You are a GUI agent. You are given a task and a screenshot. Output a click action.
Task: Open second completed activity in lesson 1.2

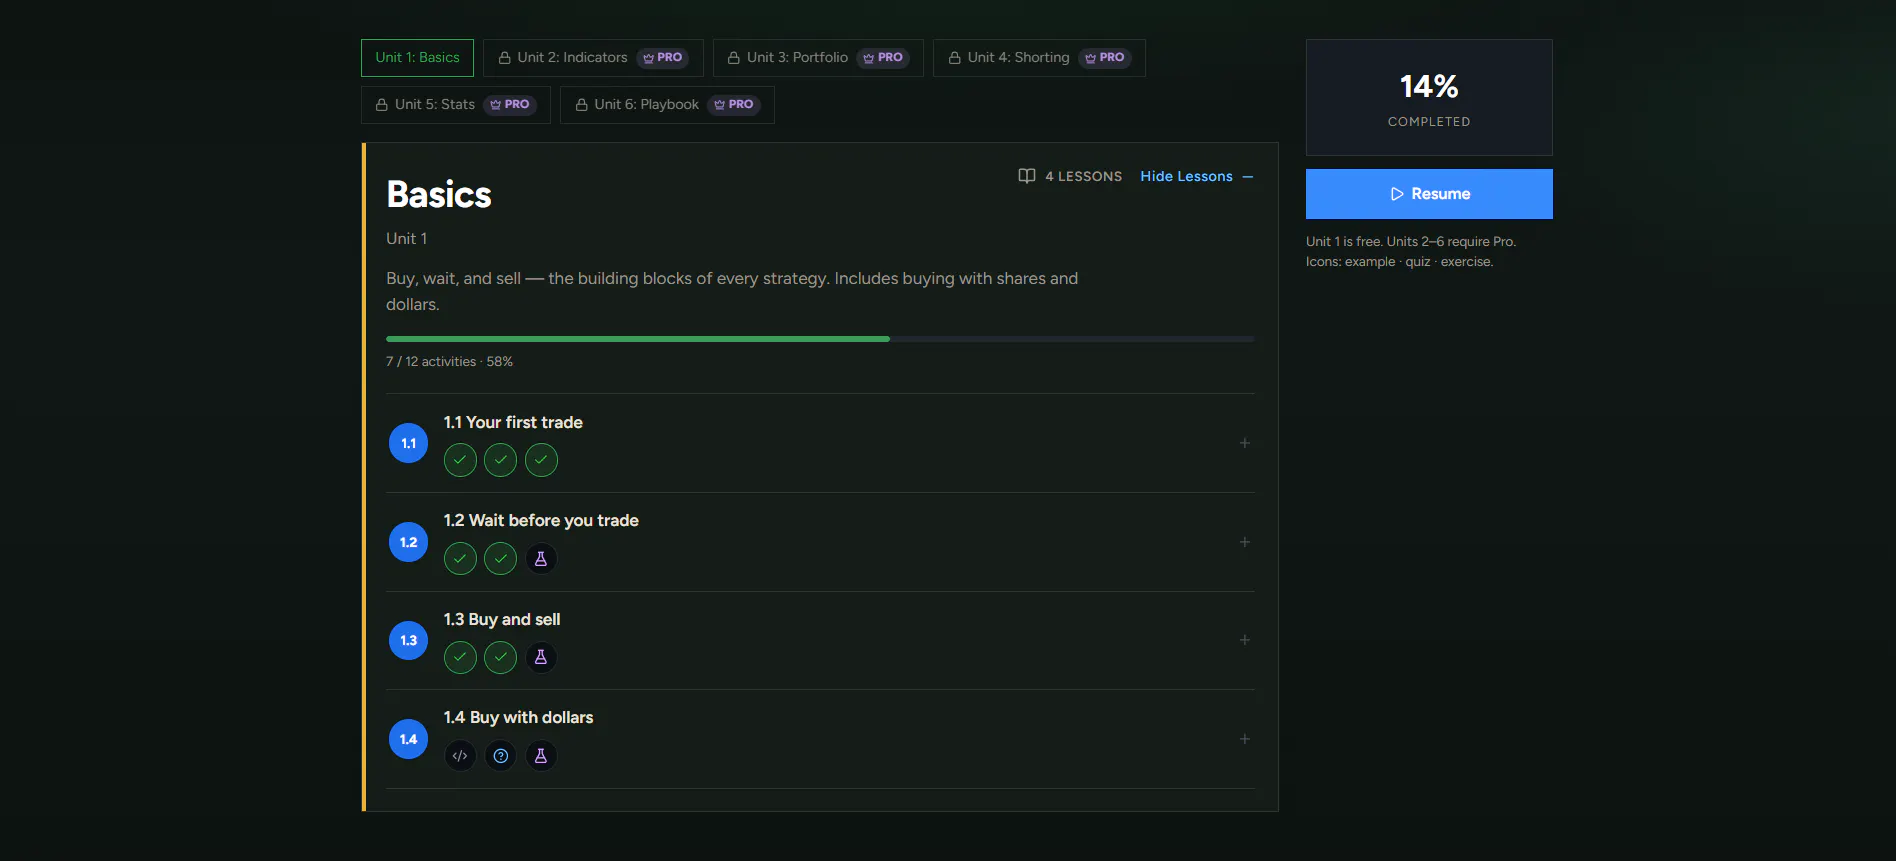(x=500, y=558)
